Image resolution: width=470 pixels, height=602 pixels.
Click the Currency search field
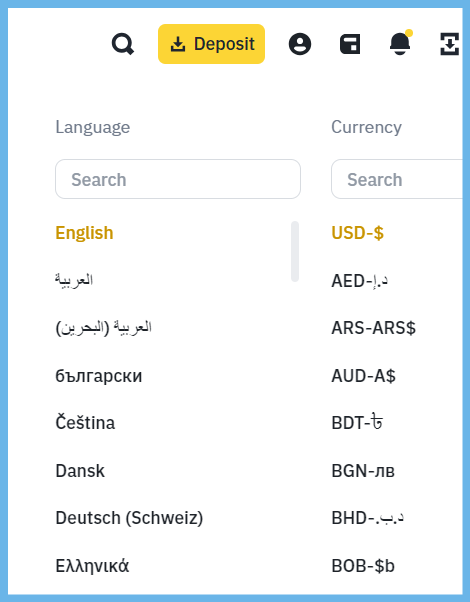pyautogui.click(x=397, y=179)
